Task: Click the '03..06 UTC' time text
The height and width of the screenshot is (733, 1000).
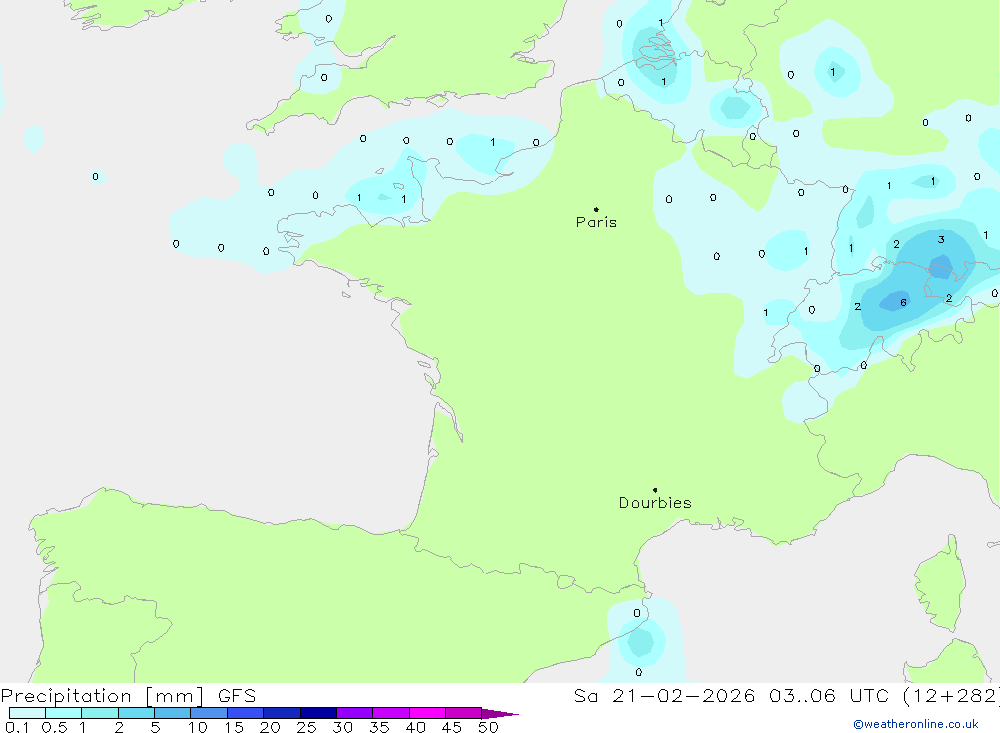Action: click(828, 695)
